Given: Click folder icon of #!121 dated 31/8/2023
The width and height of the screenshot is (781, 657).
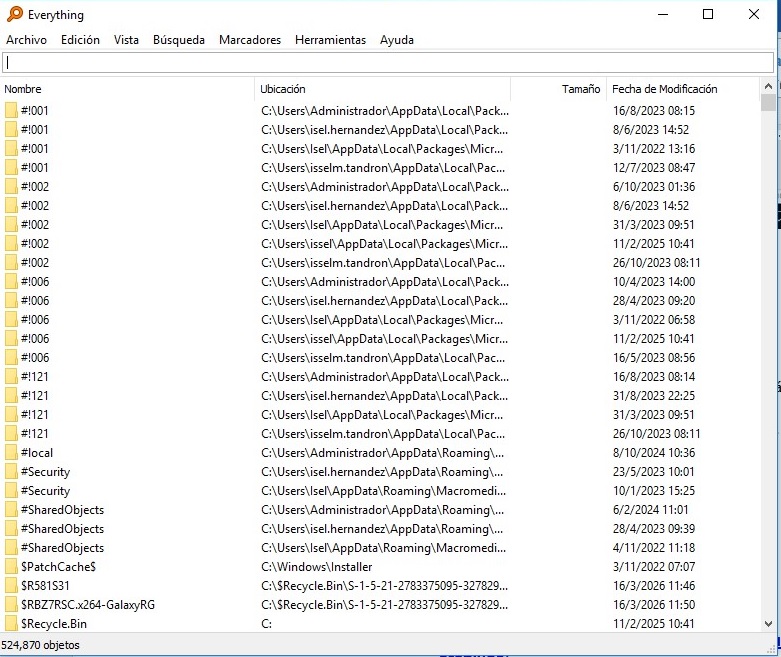Looking at the screenshot, I should pyautogui.click(x=11, y=395).
